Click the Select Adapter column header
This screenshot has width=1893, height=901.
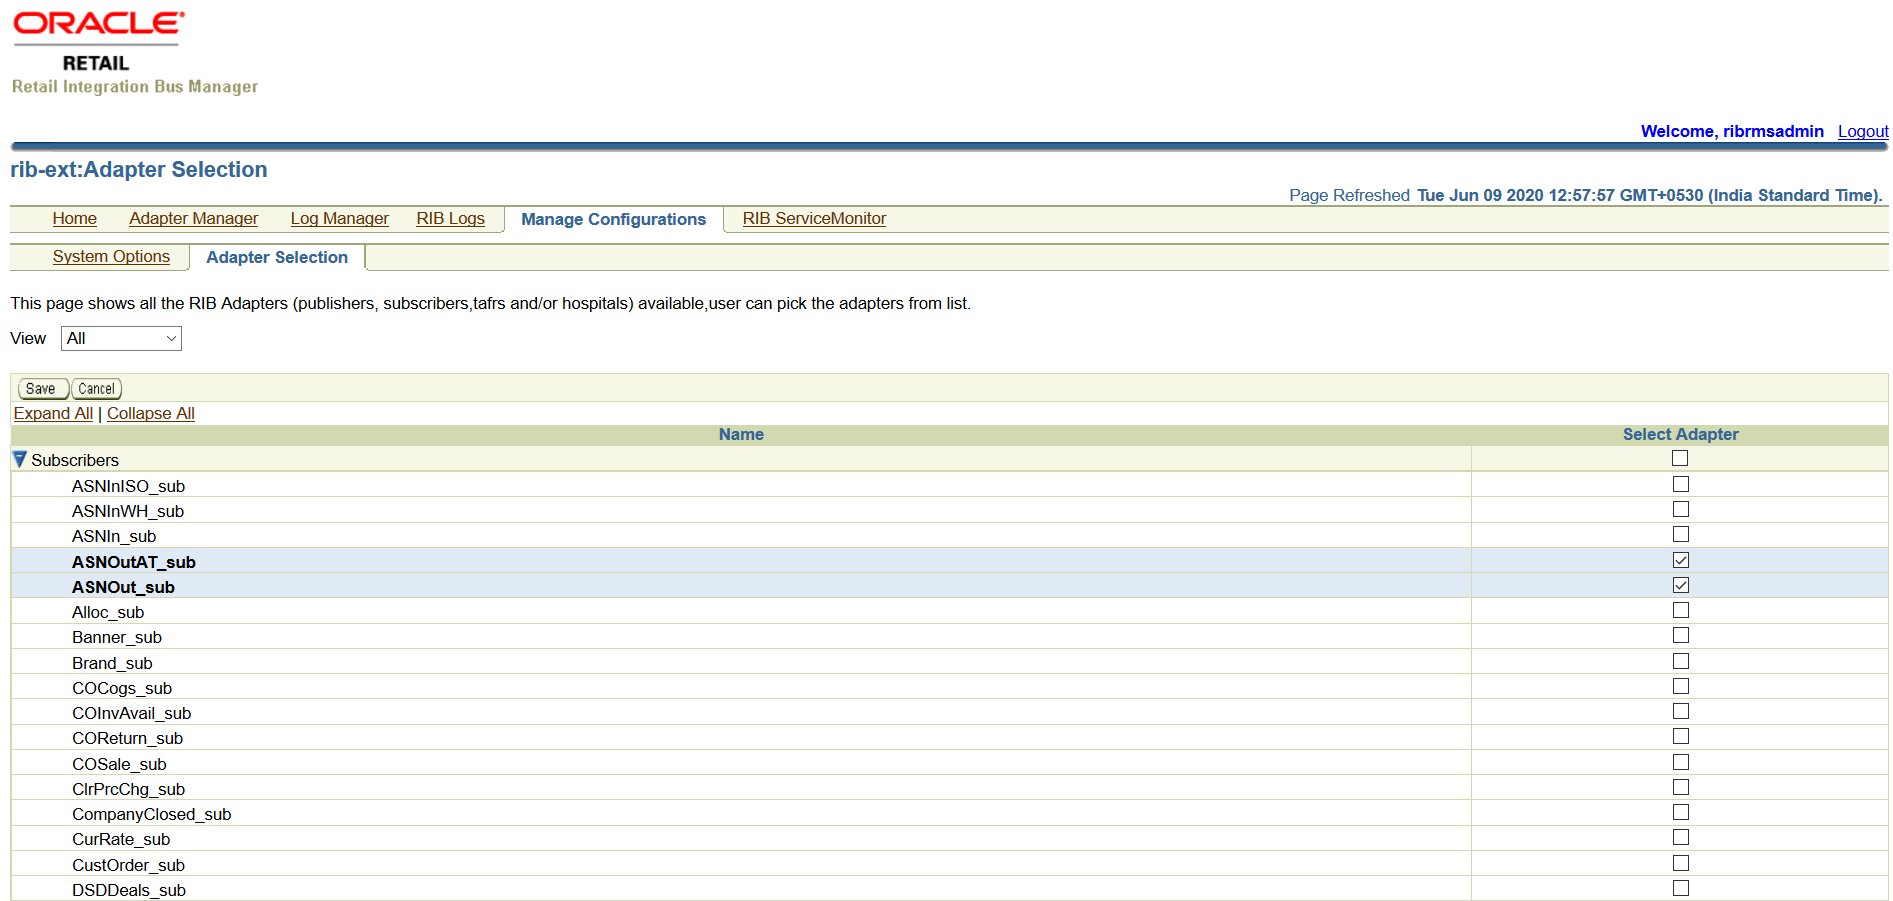1680,434
